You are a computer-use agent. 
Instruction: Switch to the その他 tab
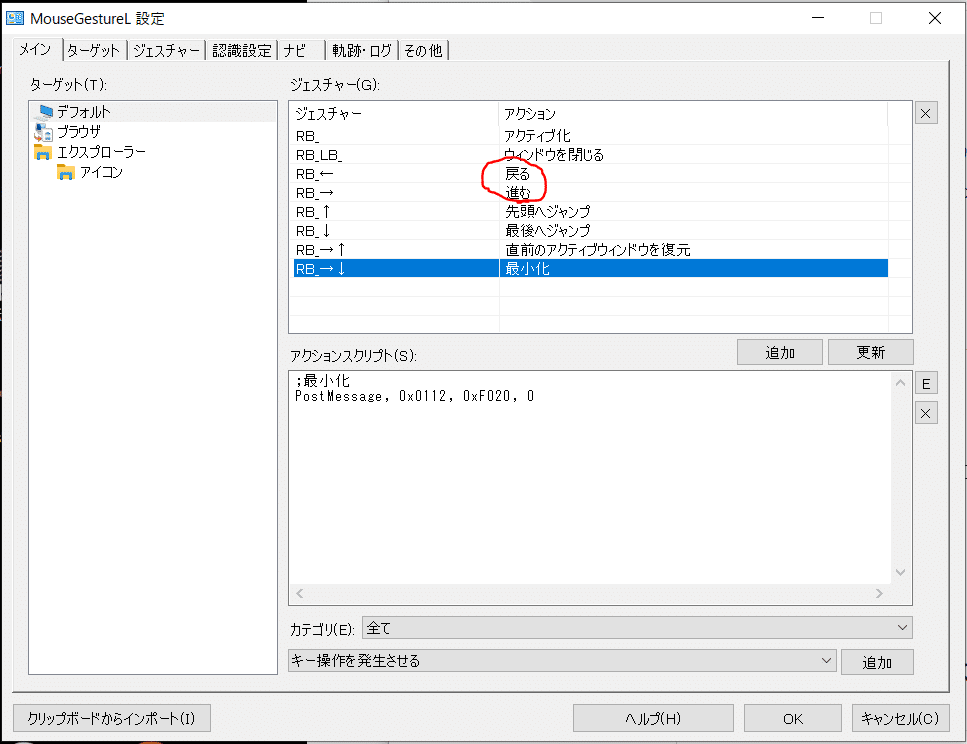click(423, 51)
